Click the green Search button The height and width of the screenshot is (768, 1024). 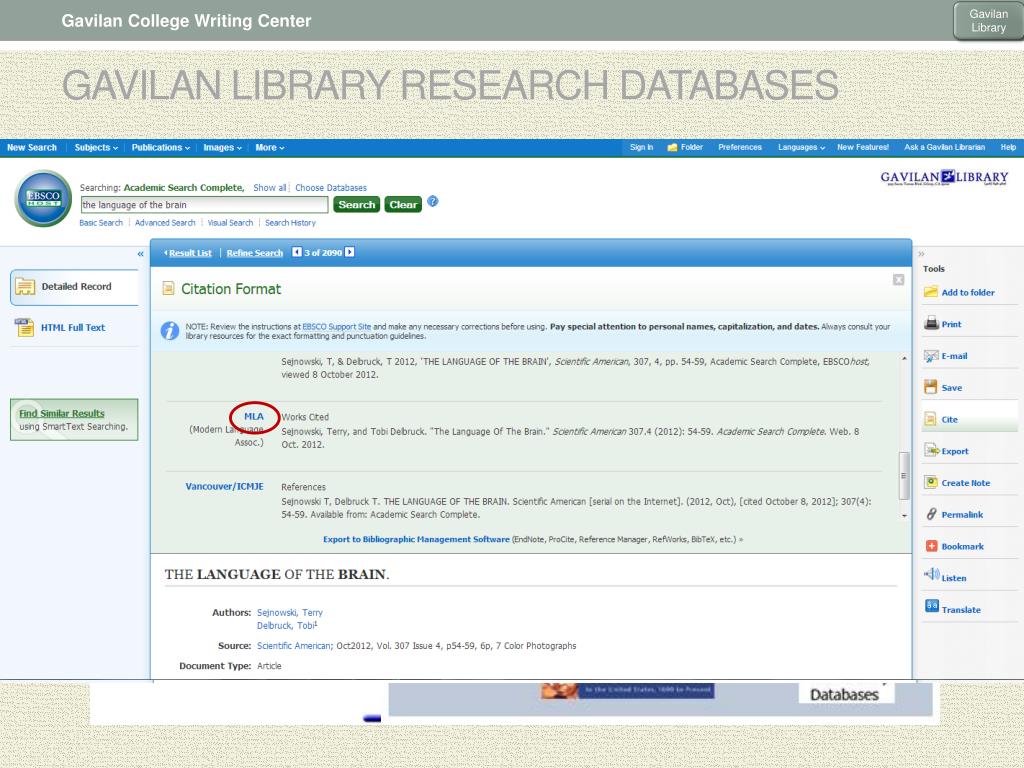click(x=357, y=204)
